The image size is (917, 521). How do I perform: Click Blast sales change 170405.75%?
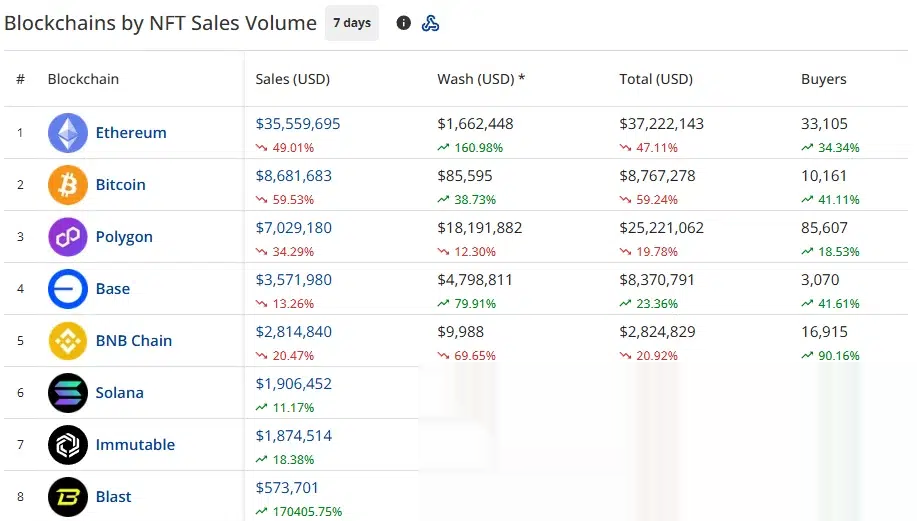[299, 512]
